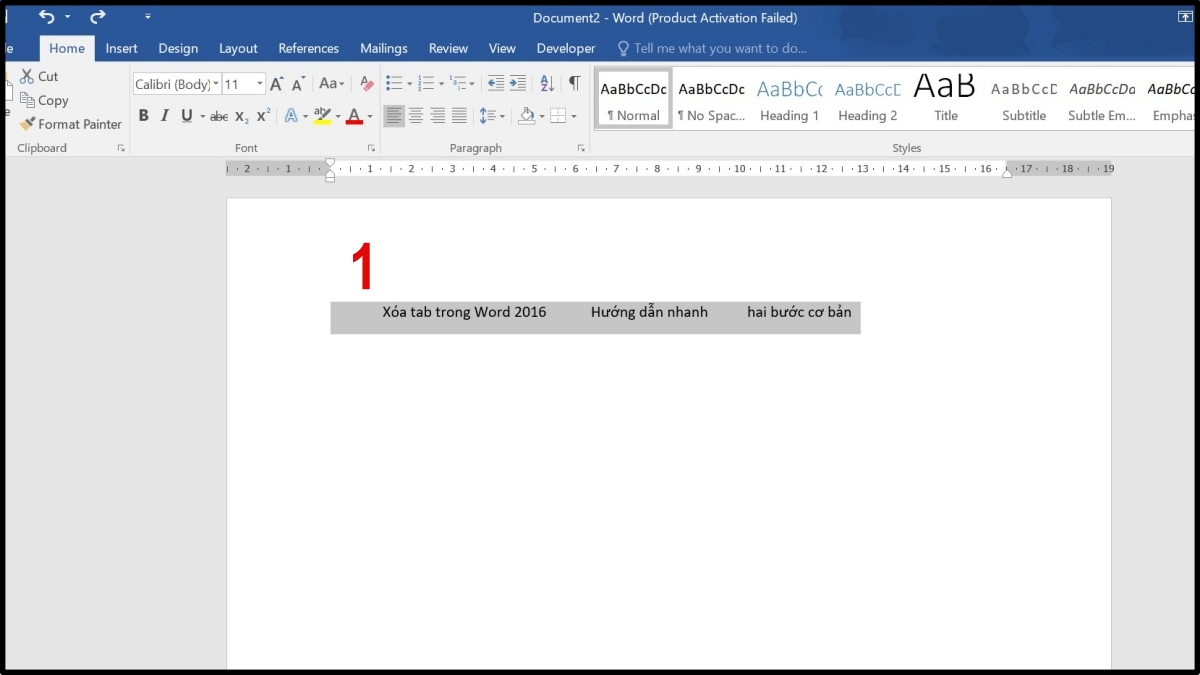Toggle the bulleted list
The image size is (1200, 675).
[394, 84]
